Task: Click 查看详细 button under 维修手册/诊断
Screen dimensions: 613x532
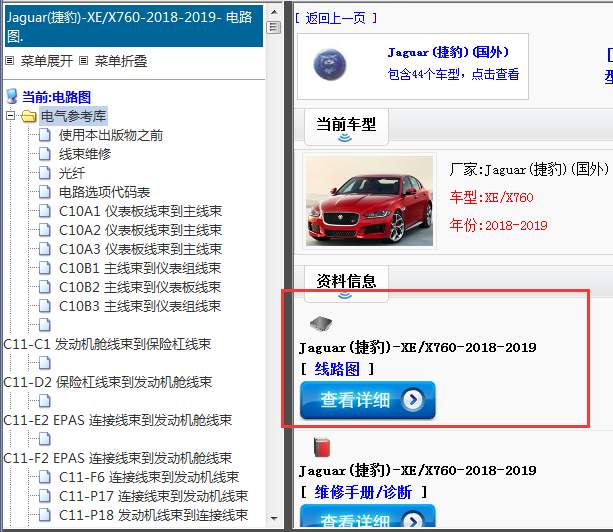Action: pyautogui.click(x=367, y=516)
